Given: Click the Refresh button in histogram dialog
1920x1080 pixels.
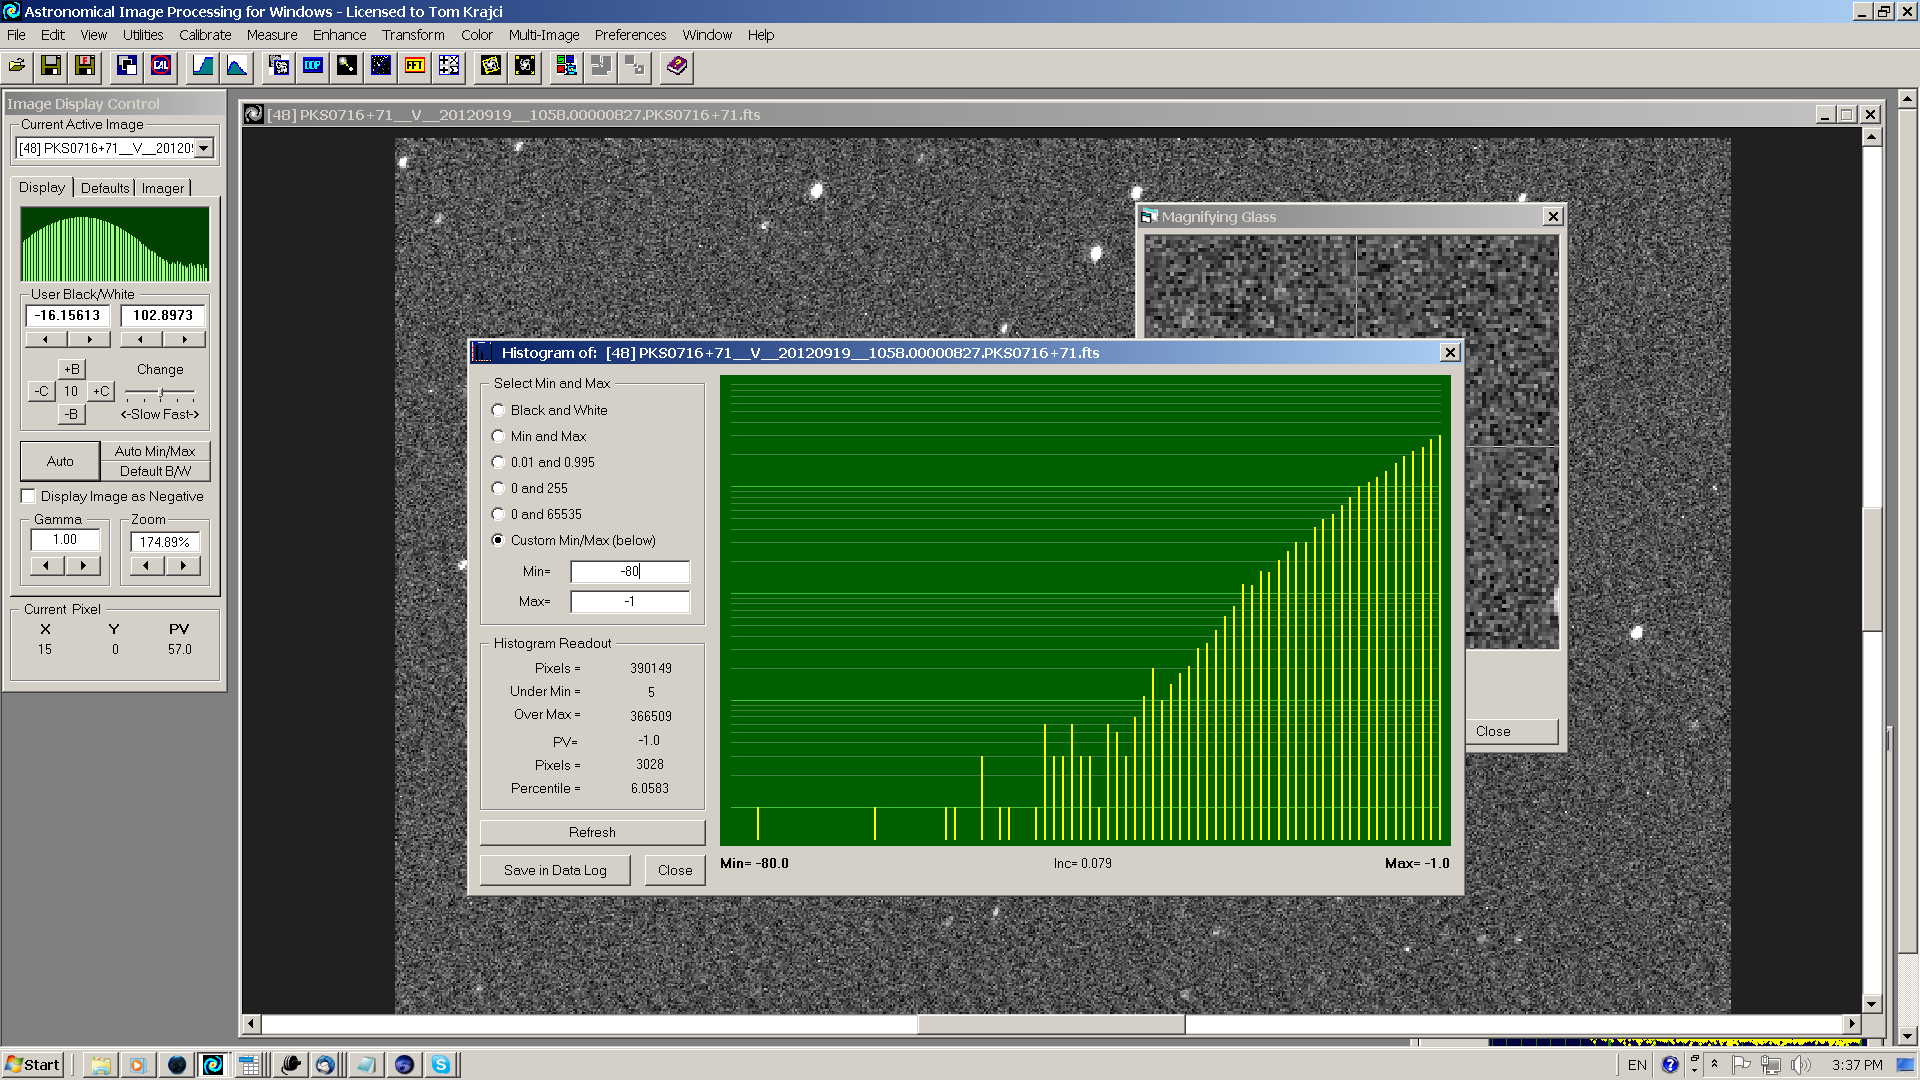Looking at the screenshot, I should pyautogui.click(x=592, y=833).
